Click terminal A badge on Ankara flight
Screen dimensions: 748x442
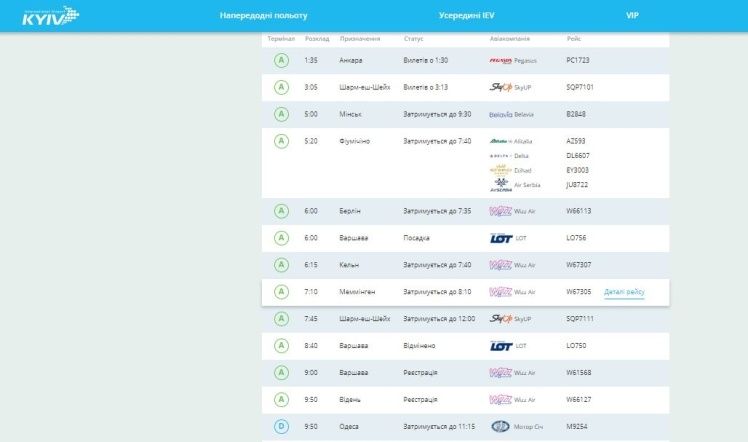pos(282,60)
